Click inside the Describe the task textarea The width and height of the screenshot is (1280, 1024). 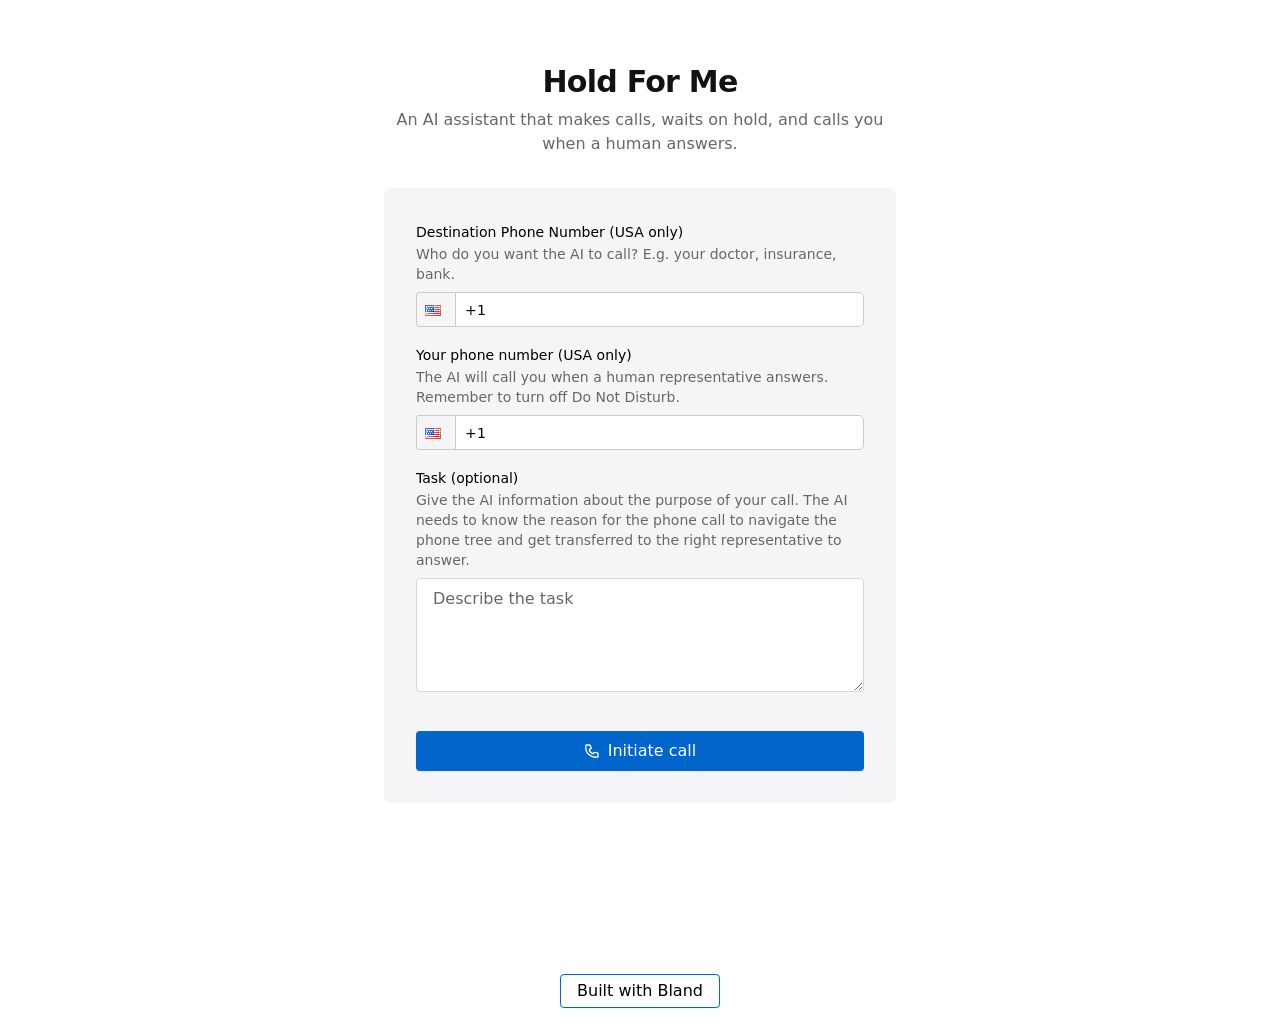640,635
